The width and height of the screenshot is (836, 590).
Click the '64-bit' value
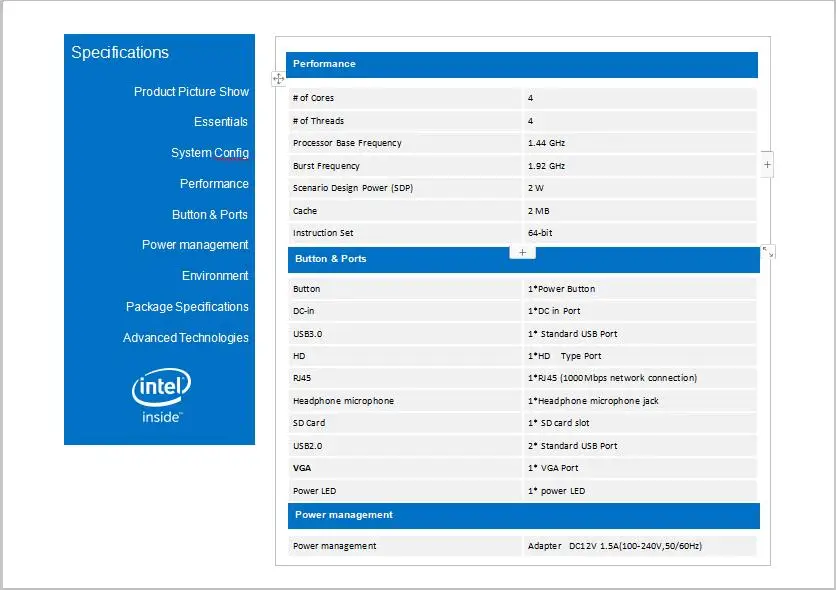tap(540, 233)
